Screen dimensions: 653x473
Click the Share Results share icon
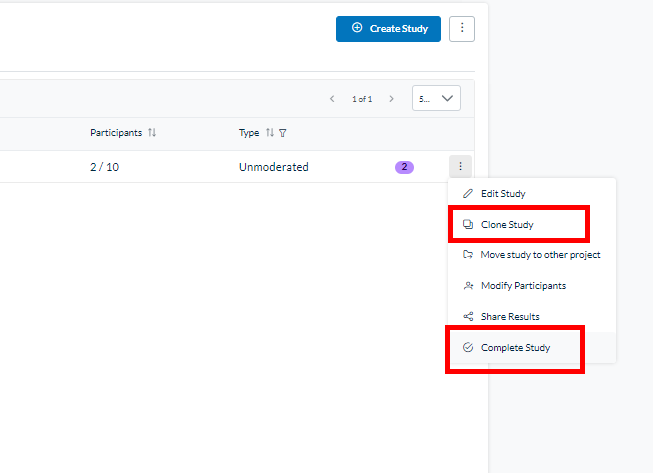(x=468, y=317)
